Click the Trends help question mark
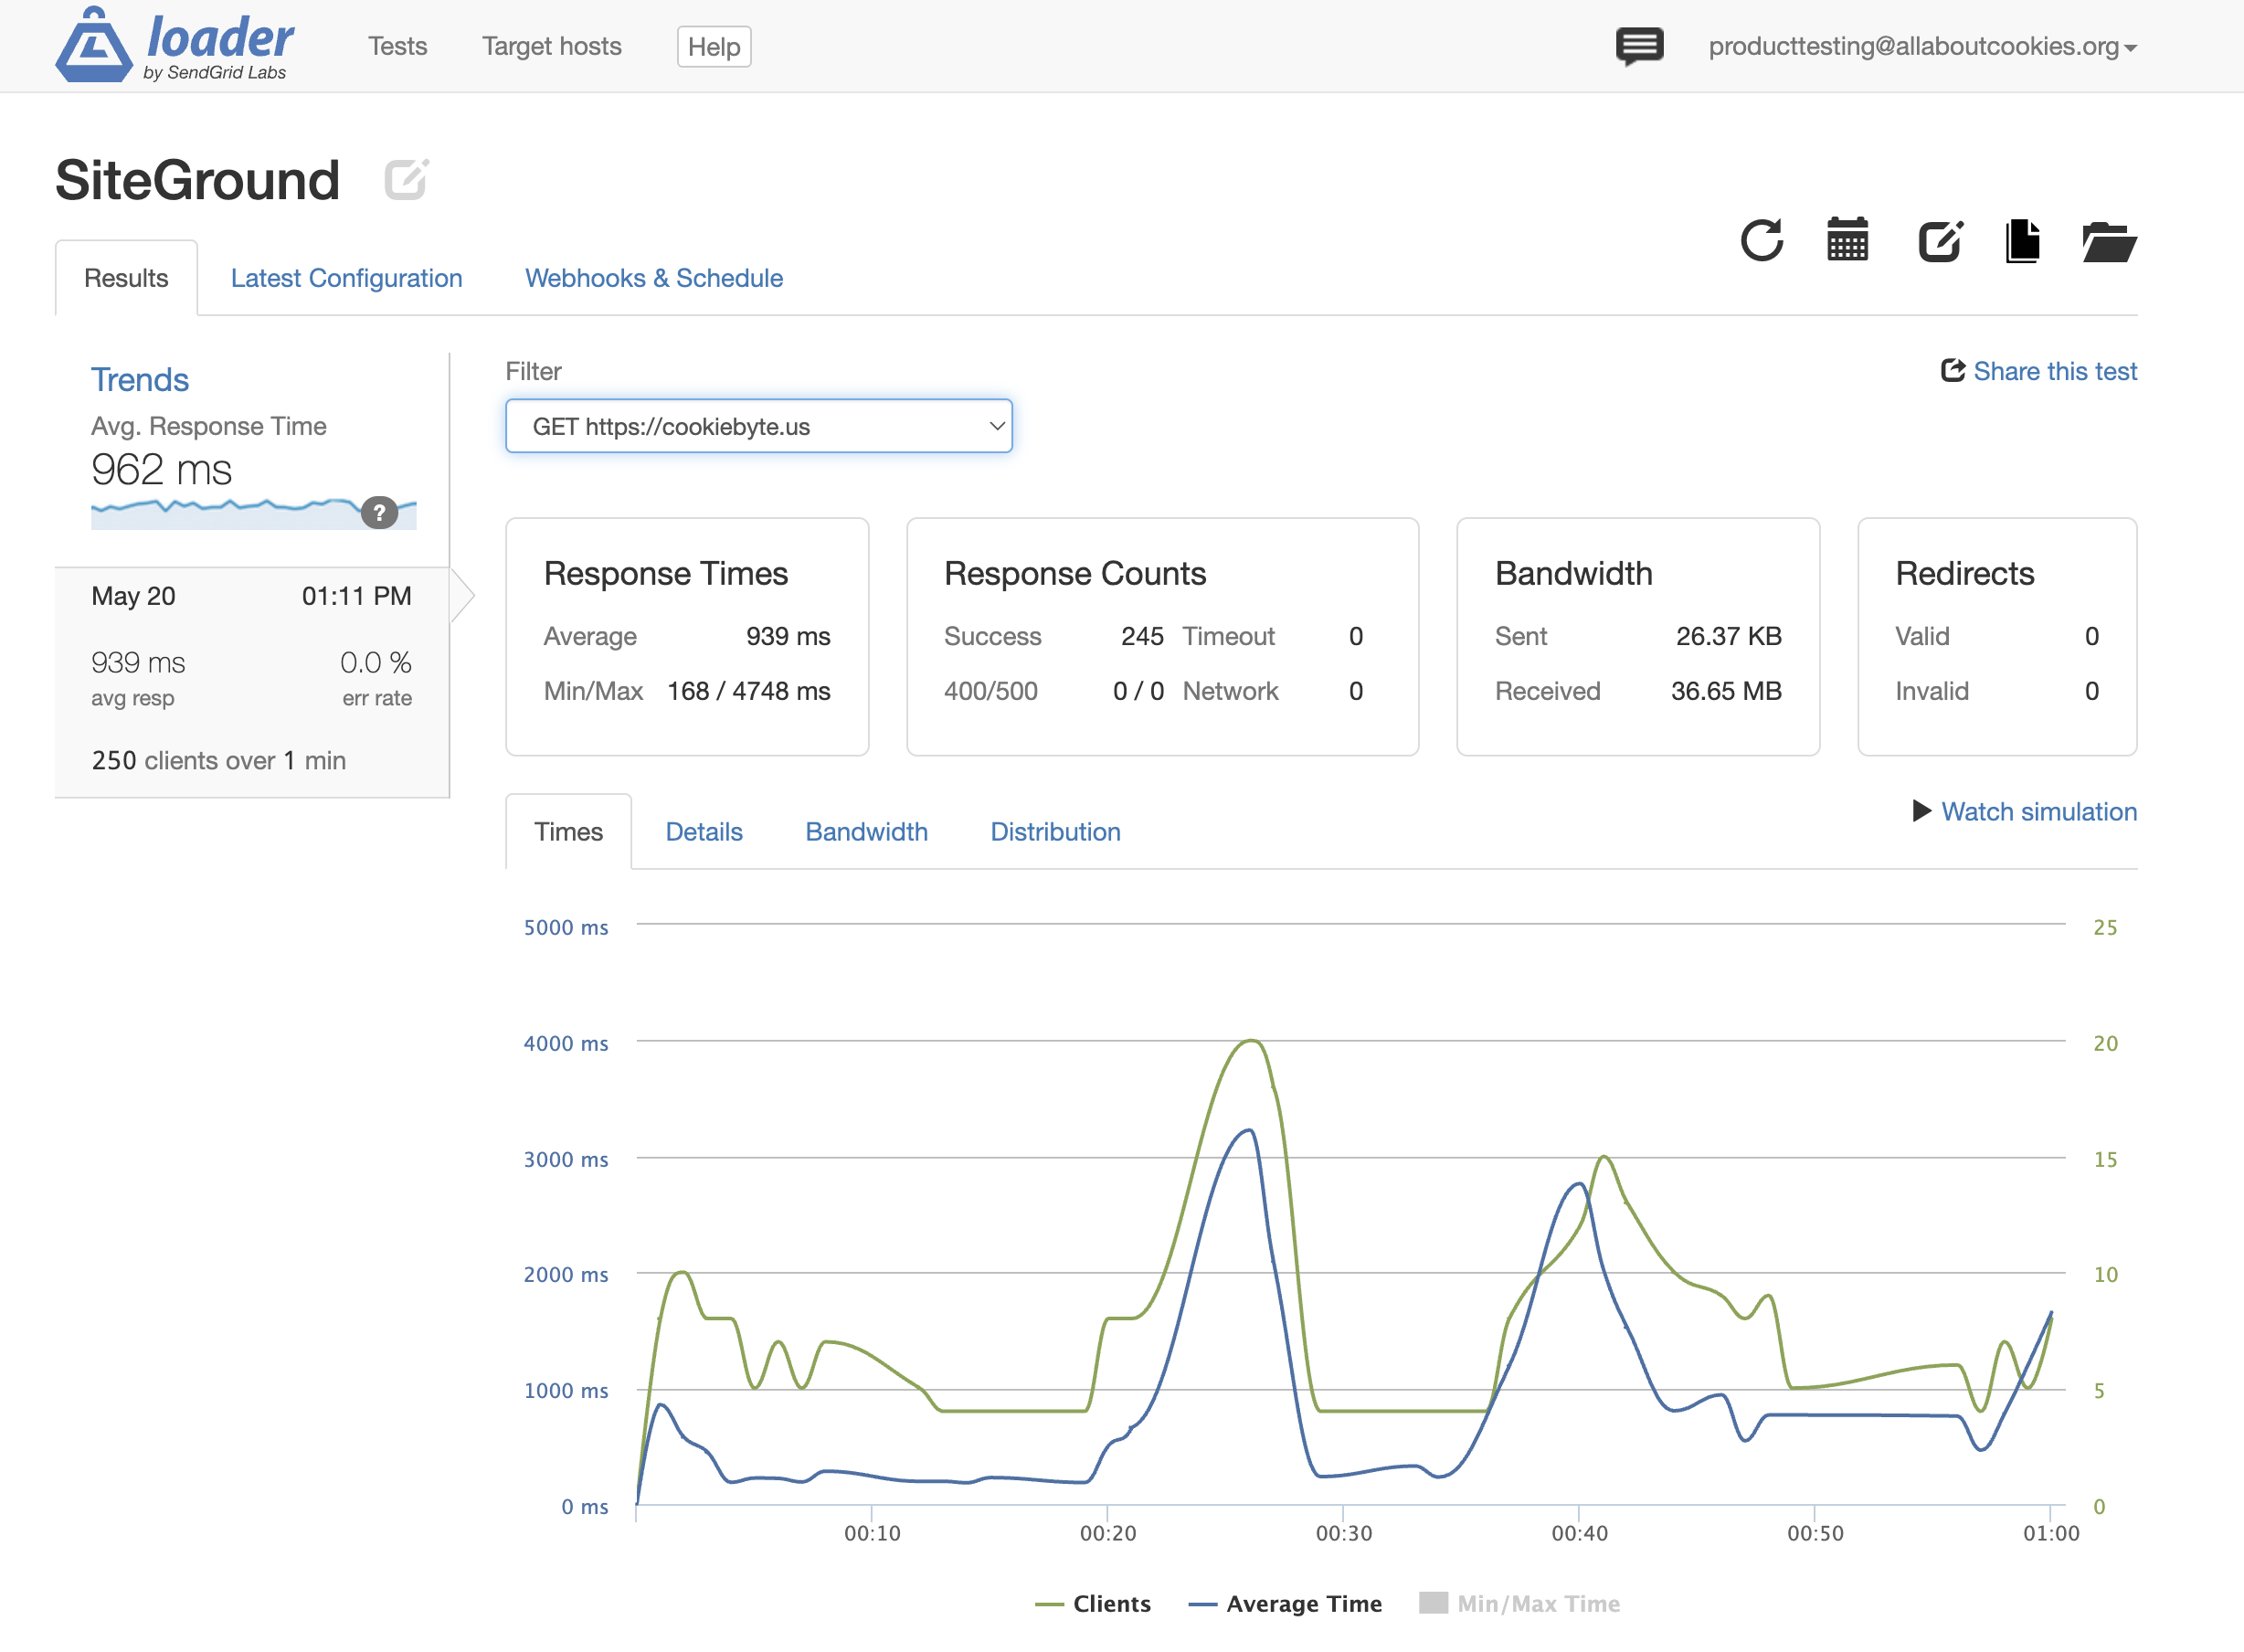The image size is (2244, 1652). [379, 513]
